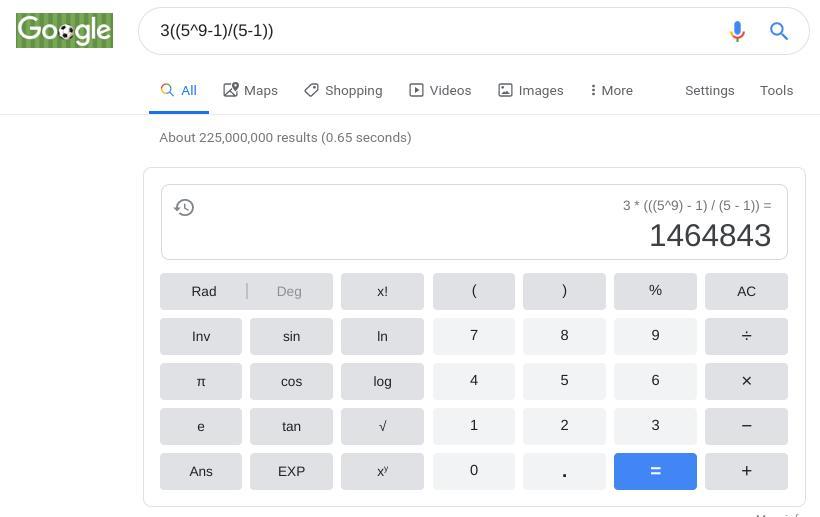The height and width of the screenshot is (517, 820).
Task: Click the square root key
Action: click(x=382, y=427)
